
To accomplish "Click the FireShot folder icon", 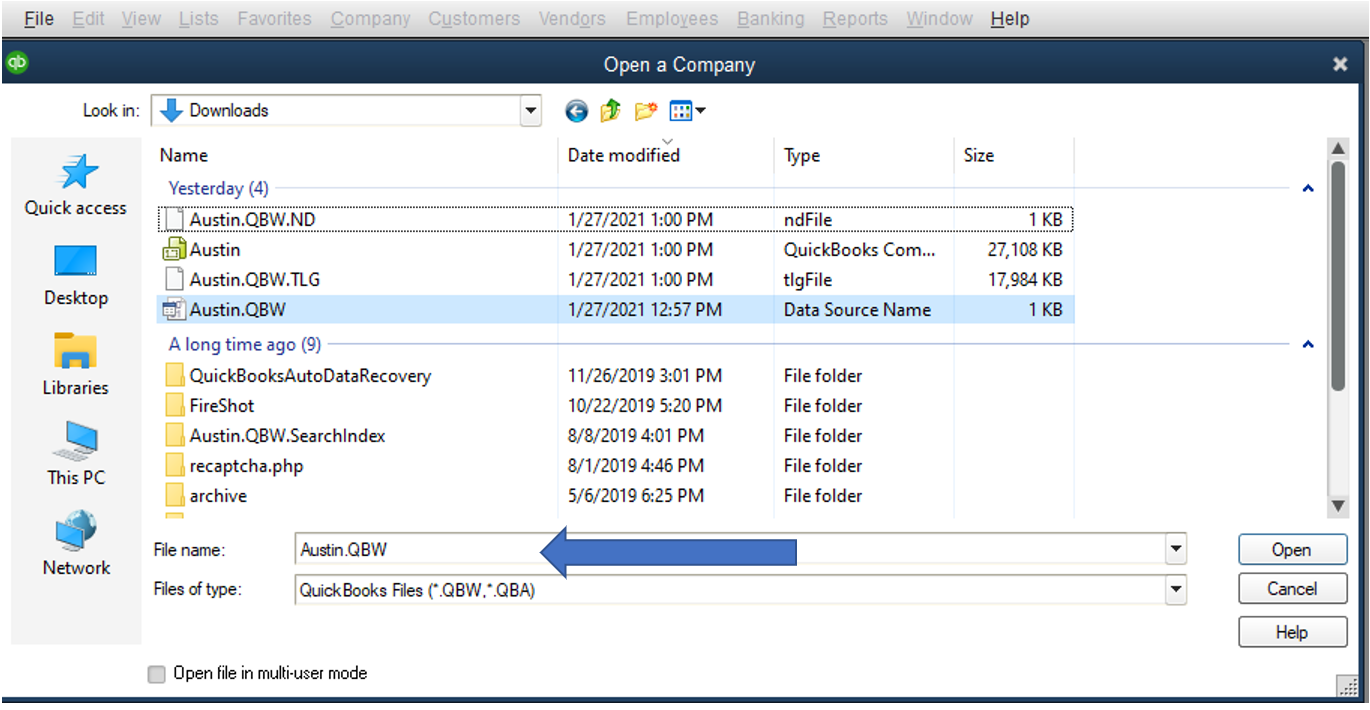I will (x=174, y=406).
